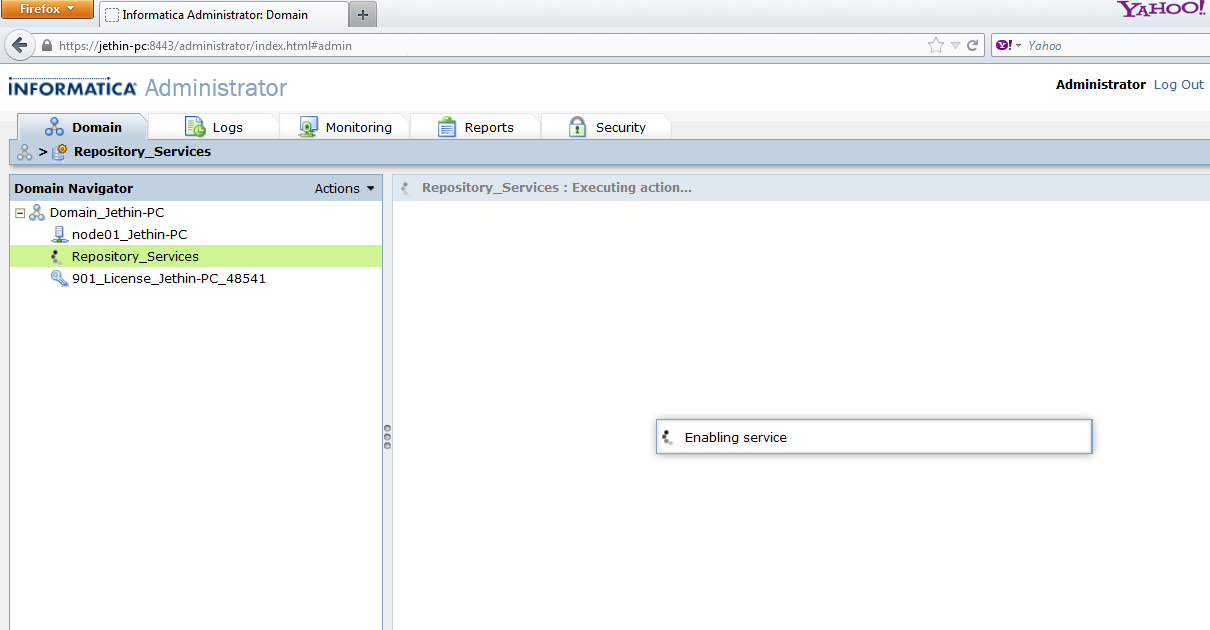The height and width of the screenshot is (630, 1210).
Task: Collapse the Domain_Jethin-PC tree node
Action: click(20, 213)
